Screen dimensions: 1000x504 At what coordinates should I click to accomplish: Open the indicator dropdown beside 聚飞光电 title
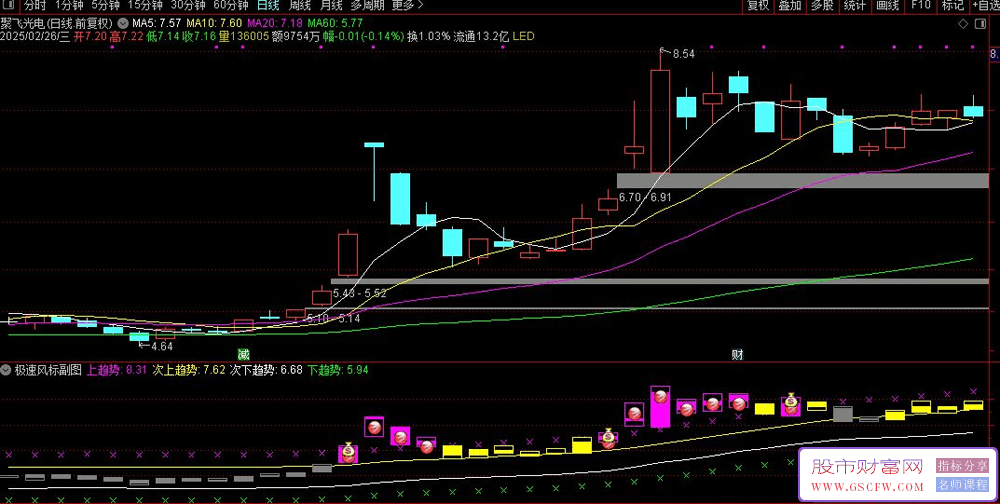click(x=123, y=24)
